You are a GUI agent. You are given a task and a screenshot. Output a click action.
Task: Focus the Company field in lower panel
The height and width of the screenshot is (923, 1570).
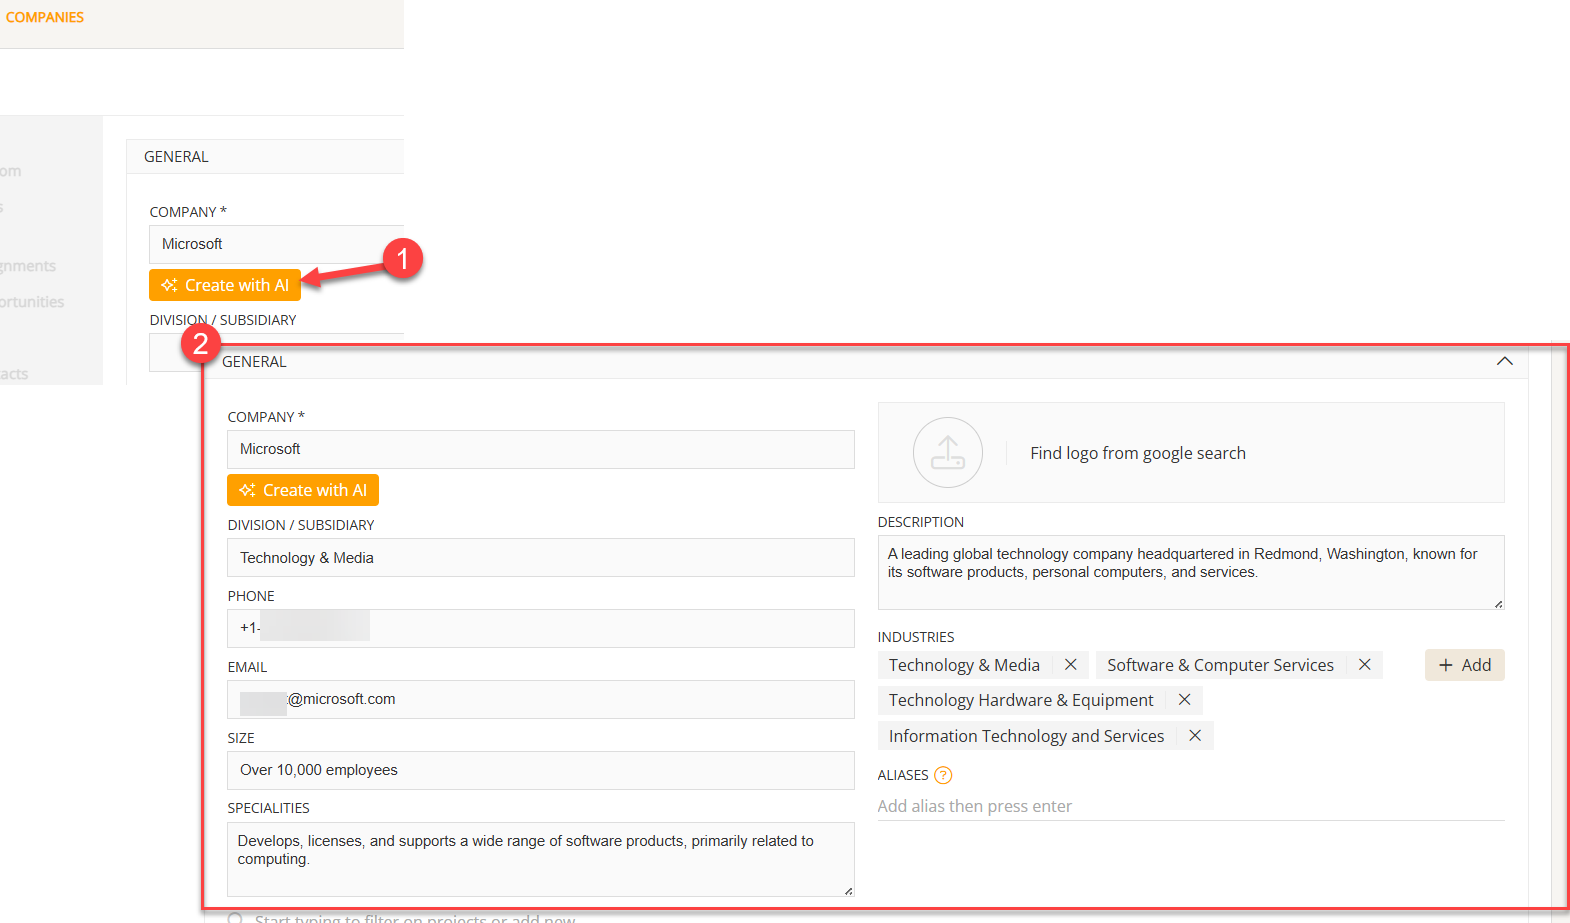point(541,449)
